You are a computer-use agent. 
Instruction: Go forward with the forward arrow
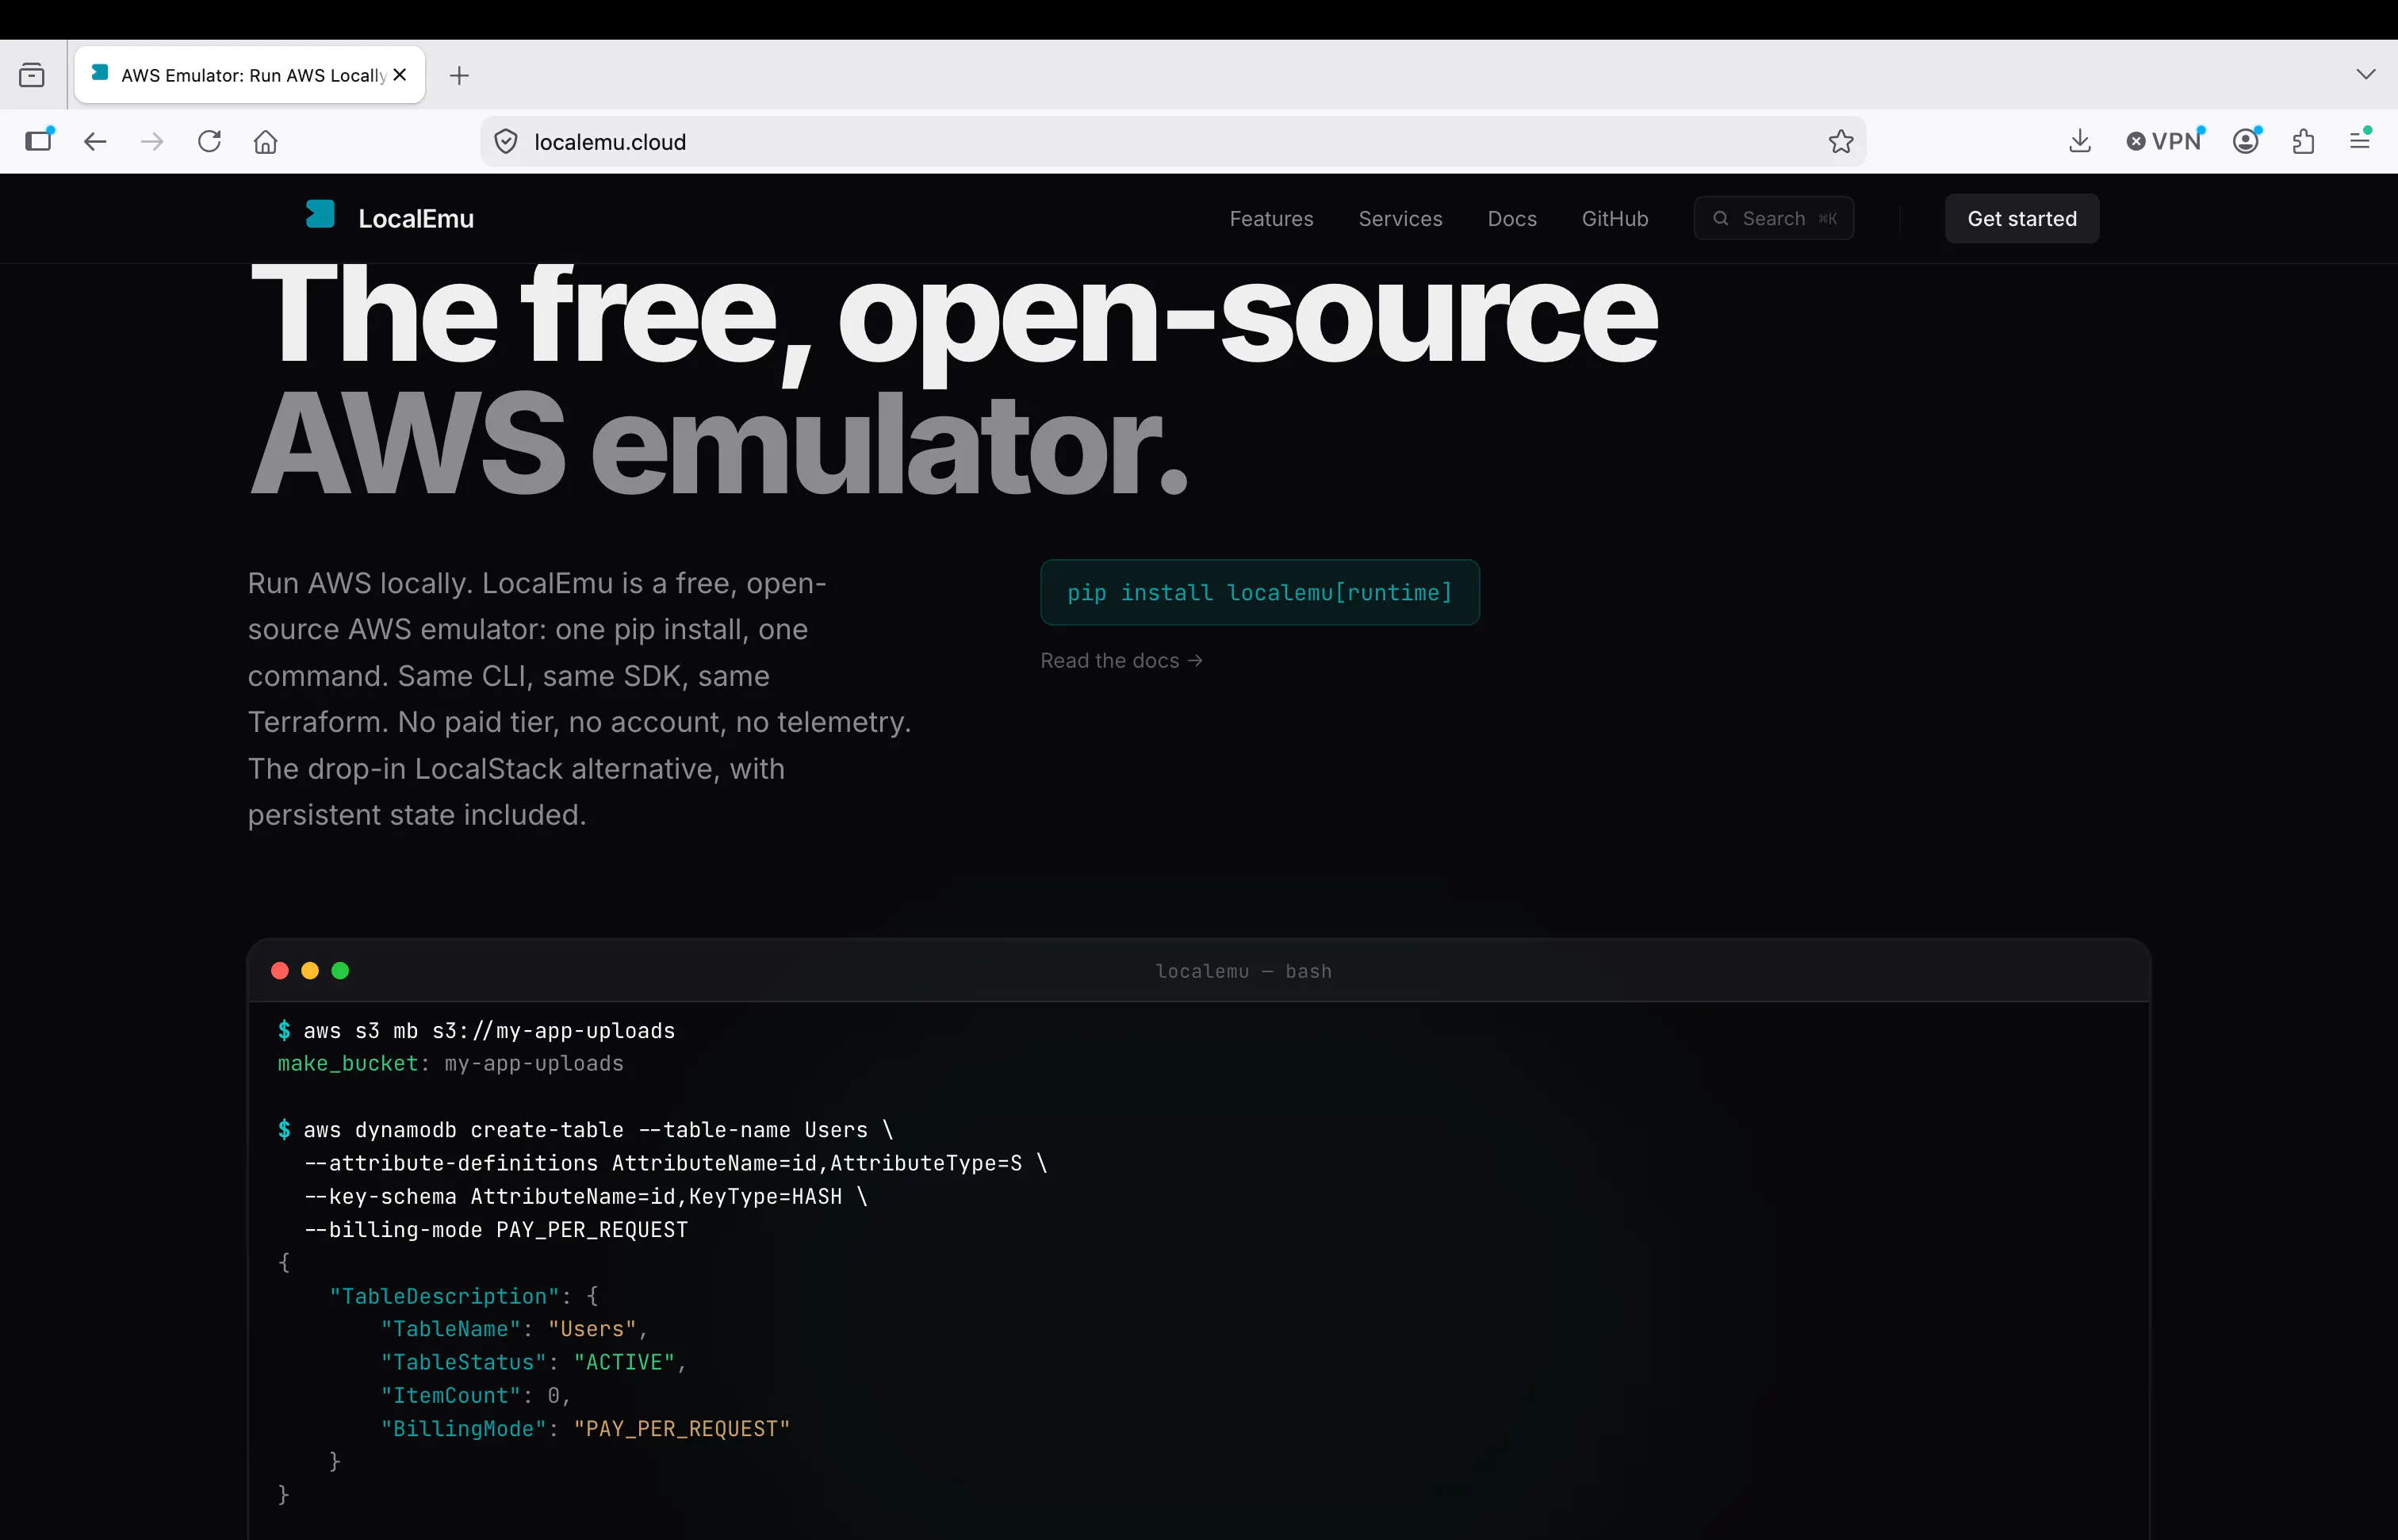point(152,141)
